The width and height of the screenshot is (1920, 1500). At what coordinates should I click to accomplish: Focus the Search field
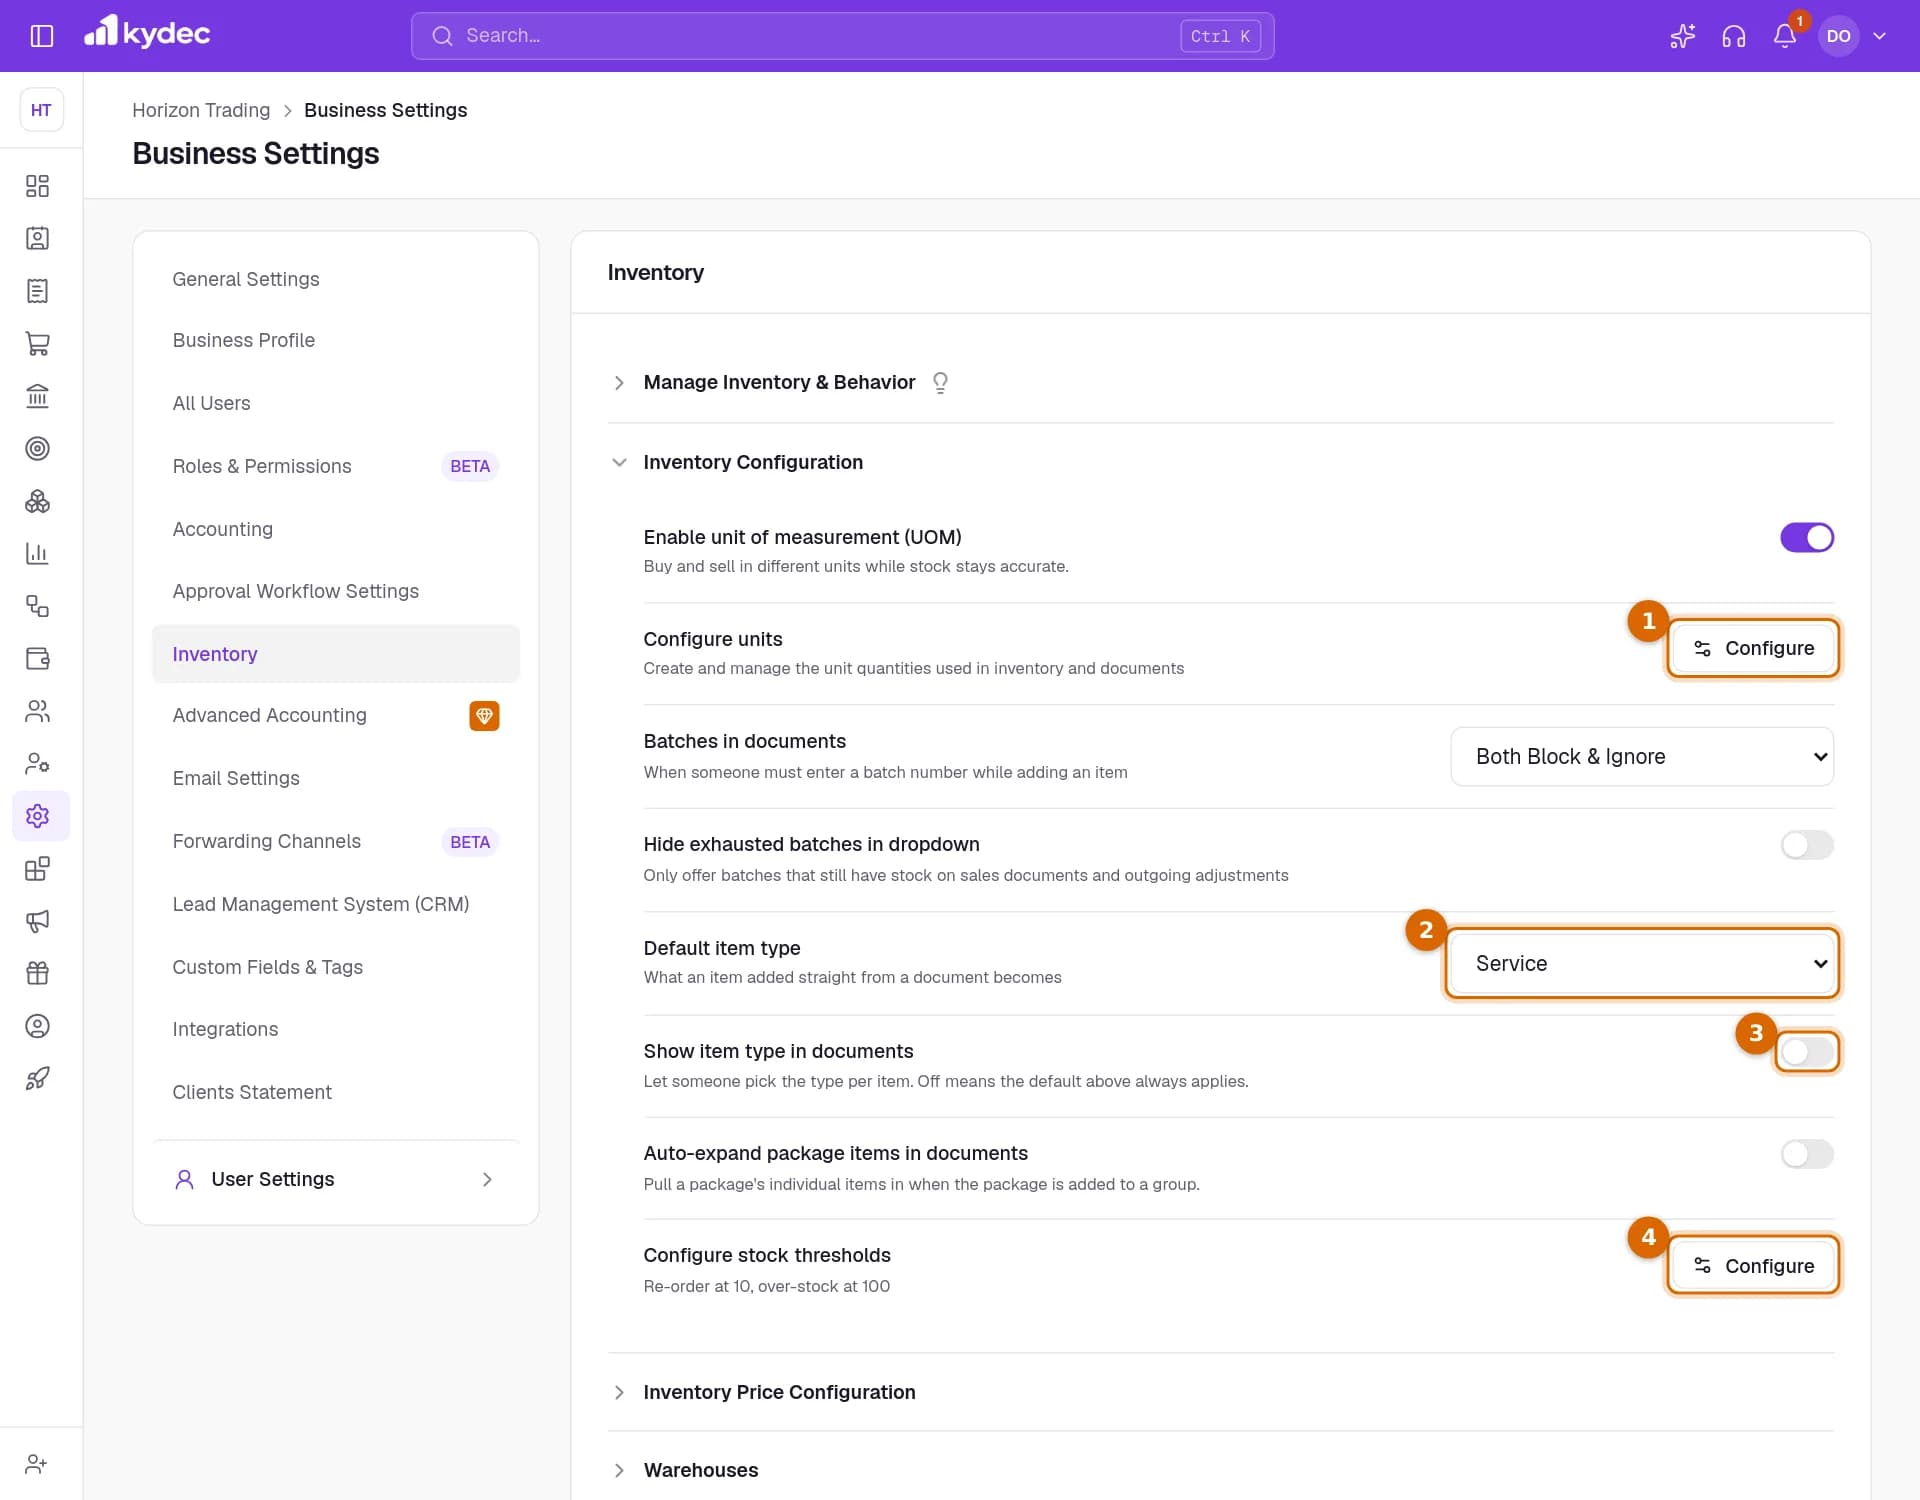pos(842,36)
